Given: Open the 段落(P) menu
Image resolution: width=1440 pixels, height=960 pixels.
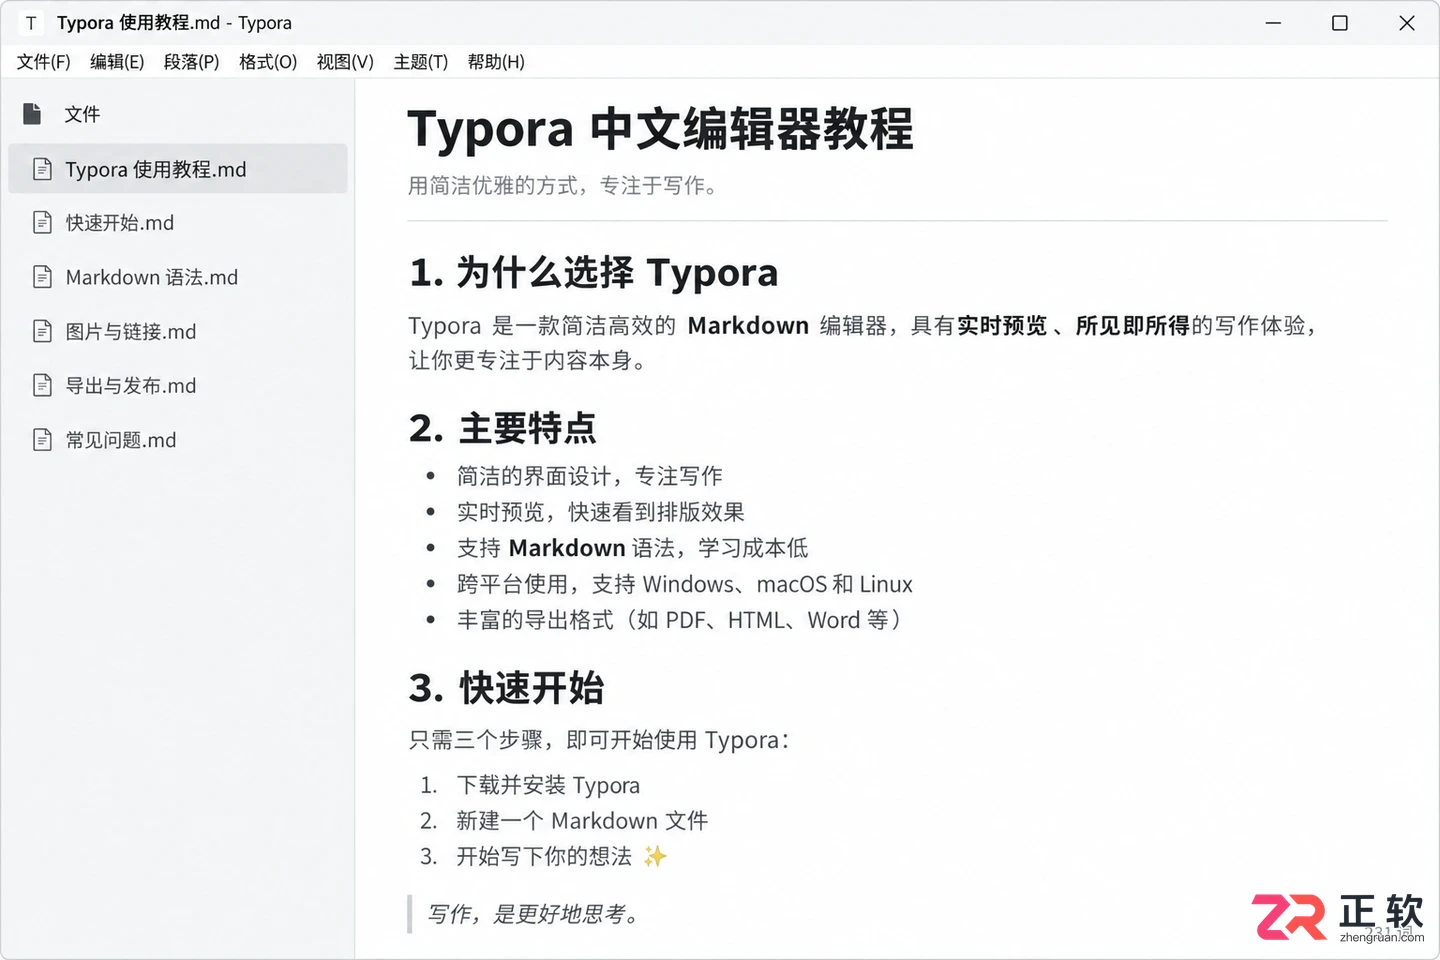Looking at the screenshot, I should [191, 62].
